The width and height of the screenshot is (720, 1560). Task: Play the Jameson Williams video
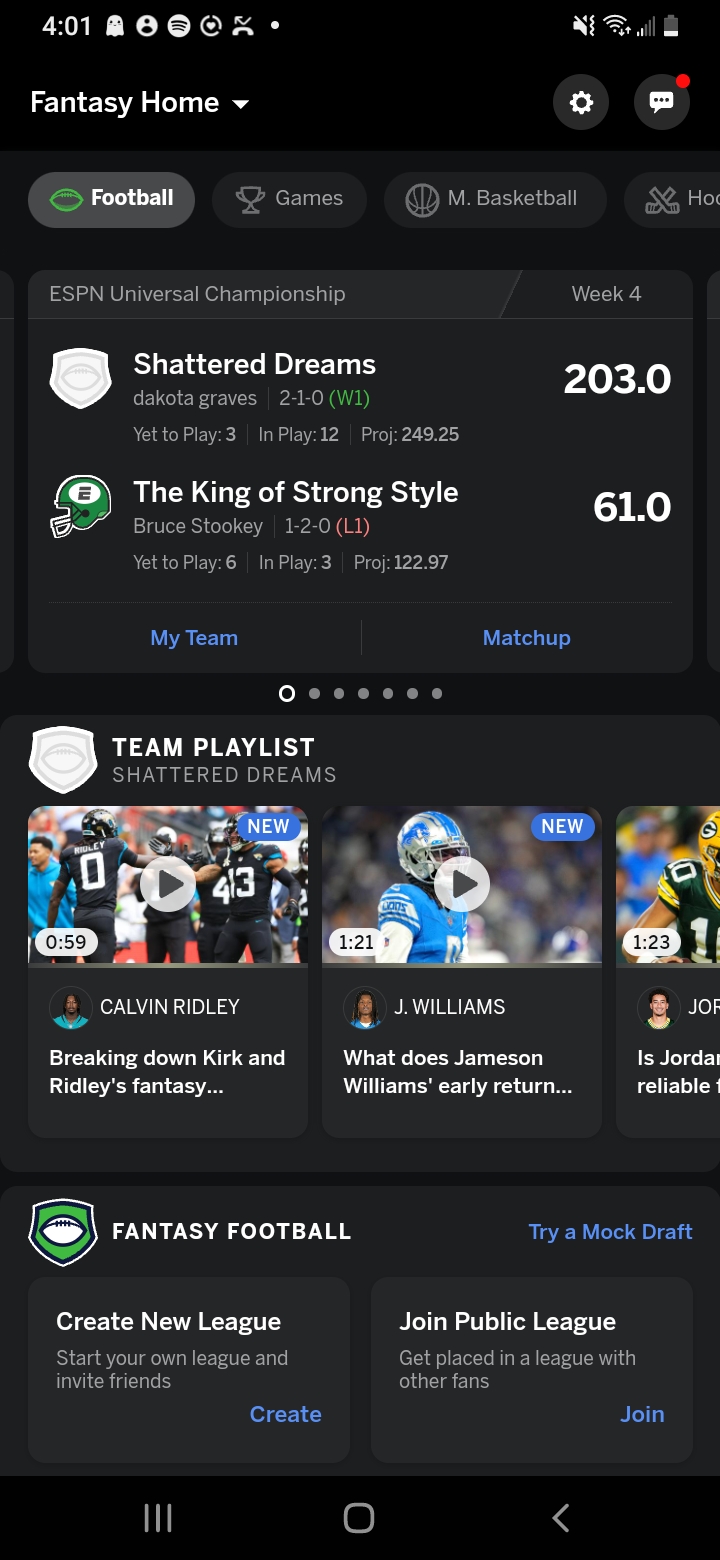462,884
